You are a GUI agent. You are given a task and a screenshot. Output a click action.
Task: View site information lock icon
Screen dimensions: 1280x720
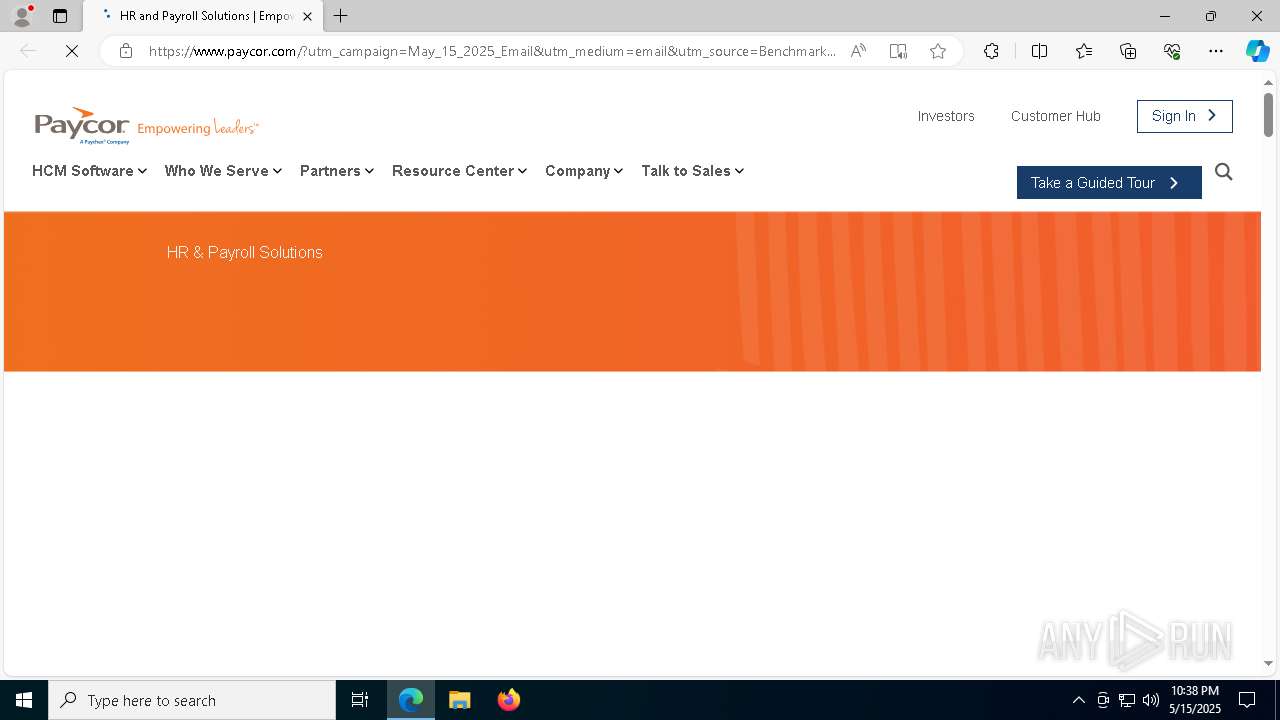(x=126, y=51)
